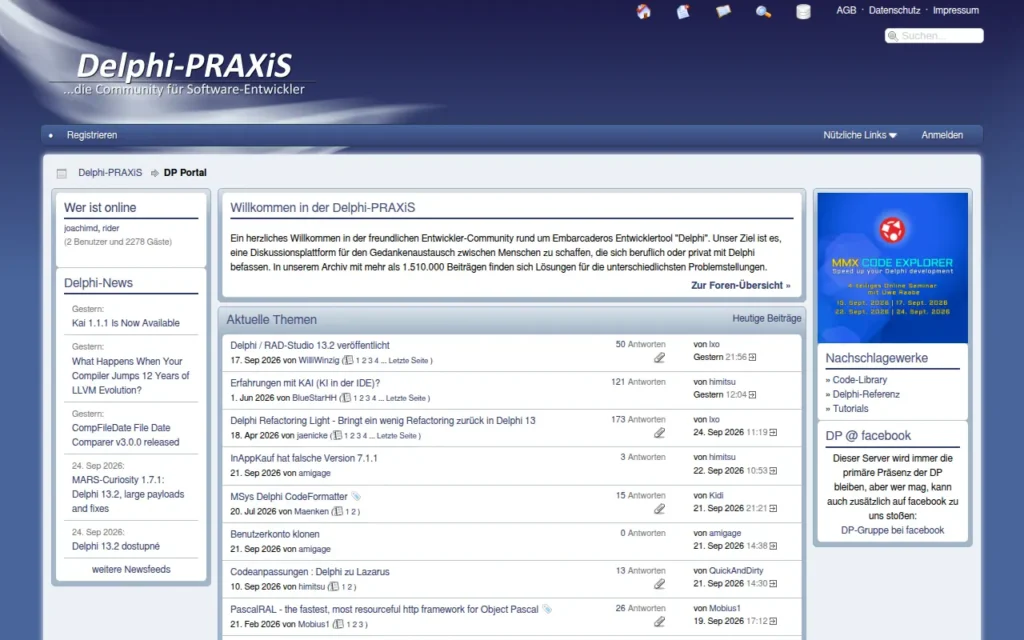The image size is (1024, 640).
Task: Open thread Codeanpassungen : Delphi zu Lazarus
Action: coord(310,572)
